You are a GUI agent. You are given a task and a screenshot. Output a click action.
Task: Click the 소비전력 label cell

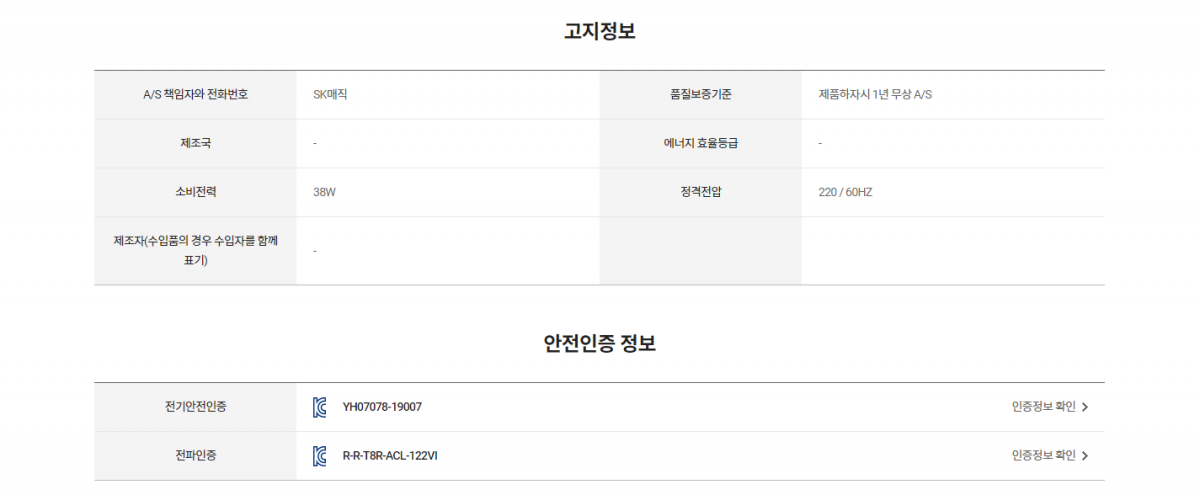point(195,192)
